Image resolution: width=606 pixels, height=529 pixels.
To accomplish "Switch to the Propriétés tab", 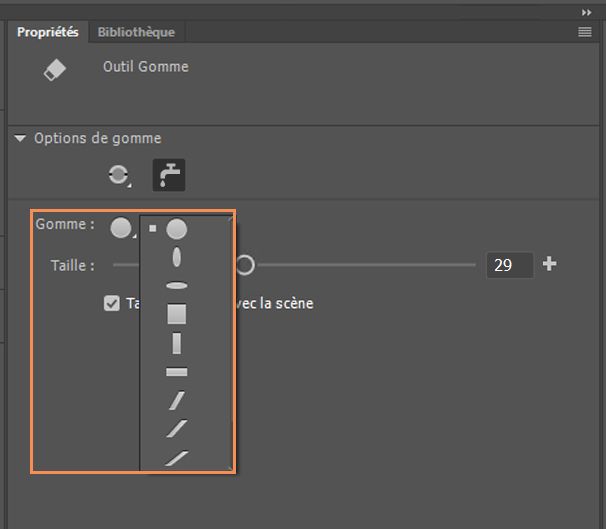I will 47,32.
